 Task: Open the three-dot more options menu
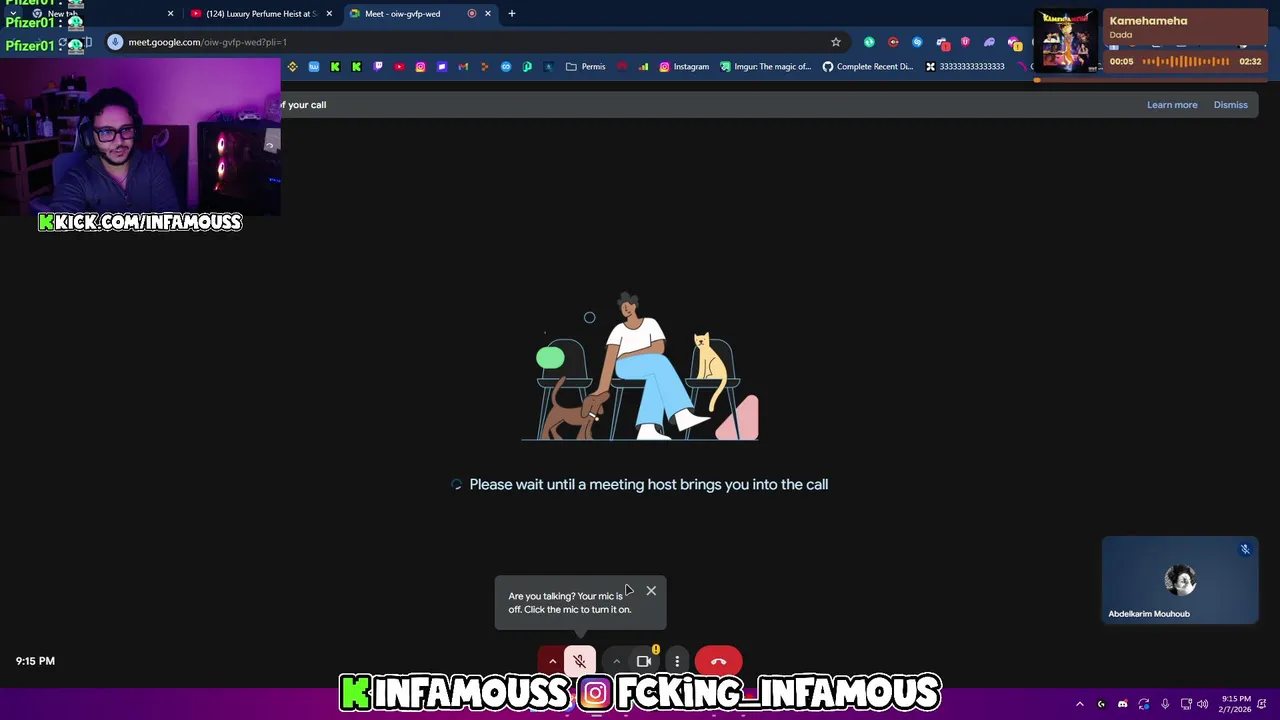coord(677,661)
